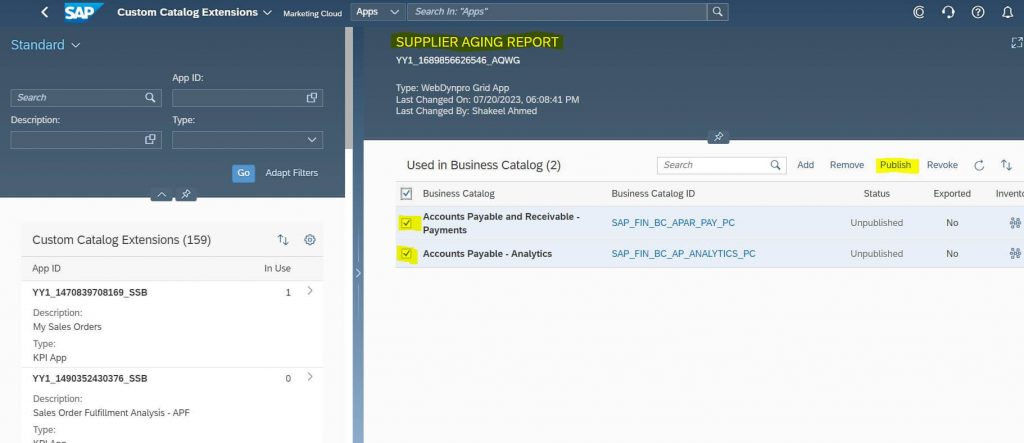Uncheck Accounts Payable and Receivable - Payments row

click(406, 223)
